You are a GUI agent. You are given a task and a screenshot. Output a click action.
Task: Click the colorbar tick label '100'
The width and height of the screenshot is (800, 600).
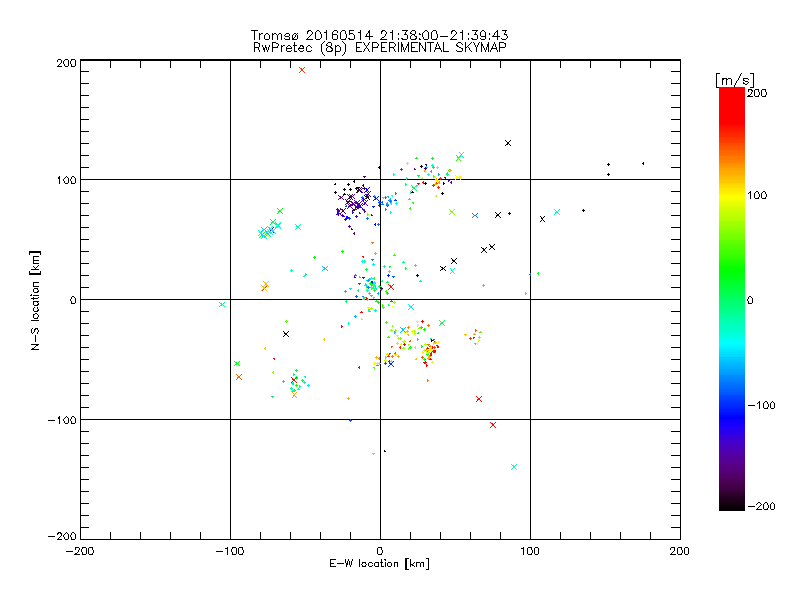(757, 195)
